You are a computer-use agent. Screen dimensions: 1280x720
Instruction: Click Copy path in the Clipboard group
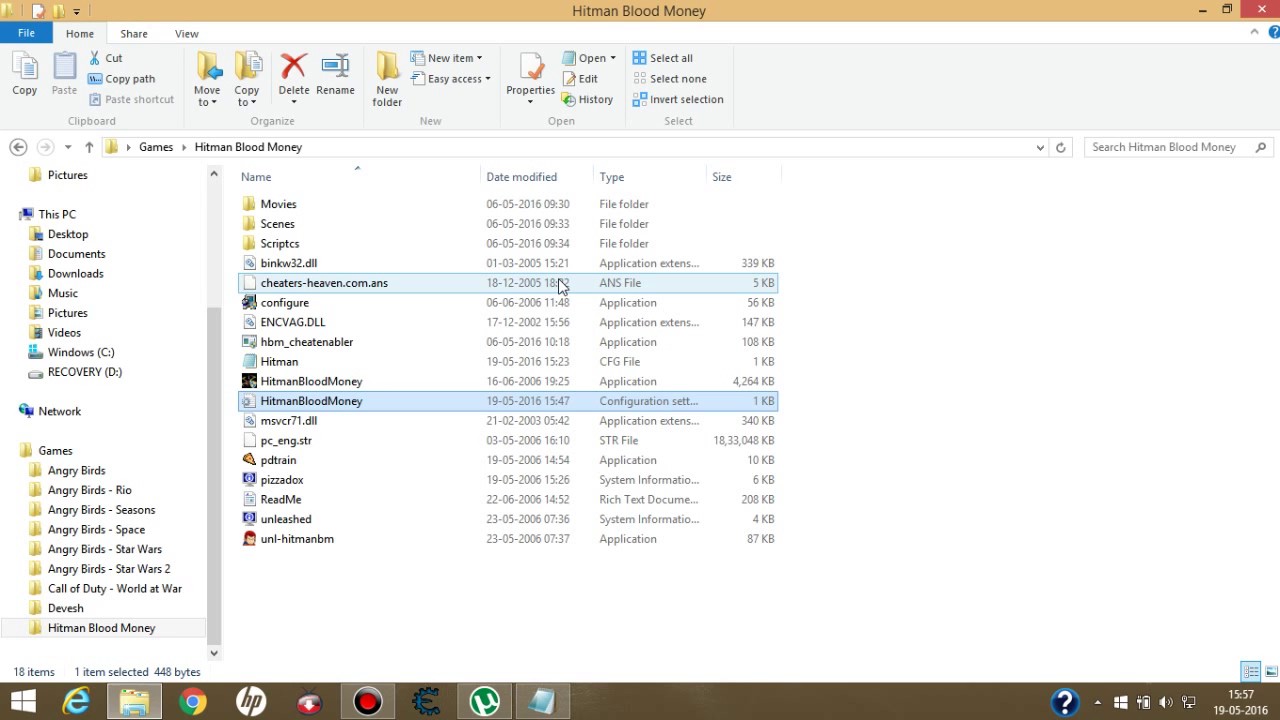(x=121, y=79)
